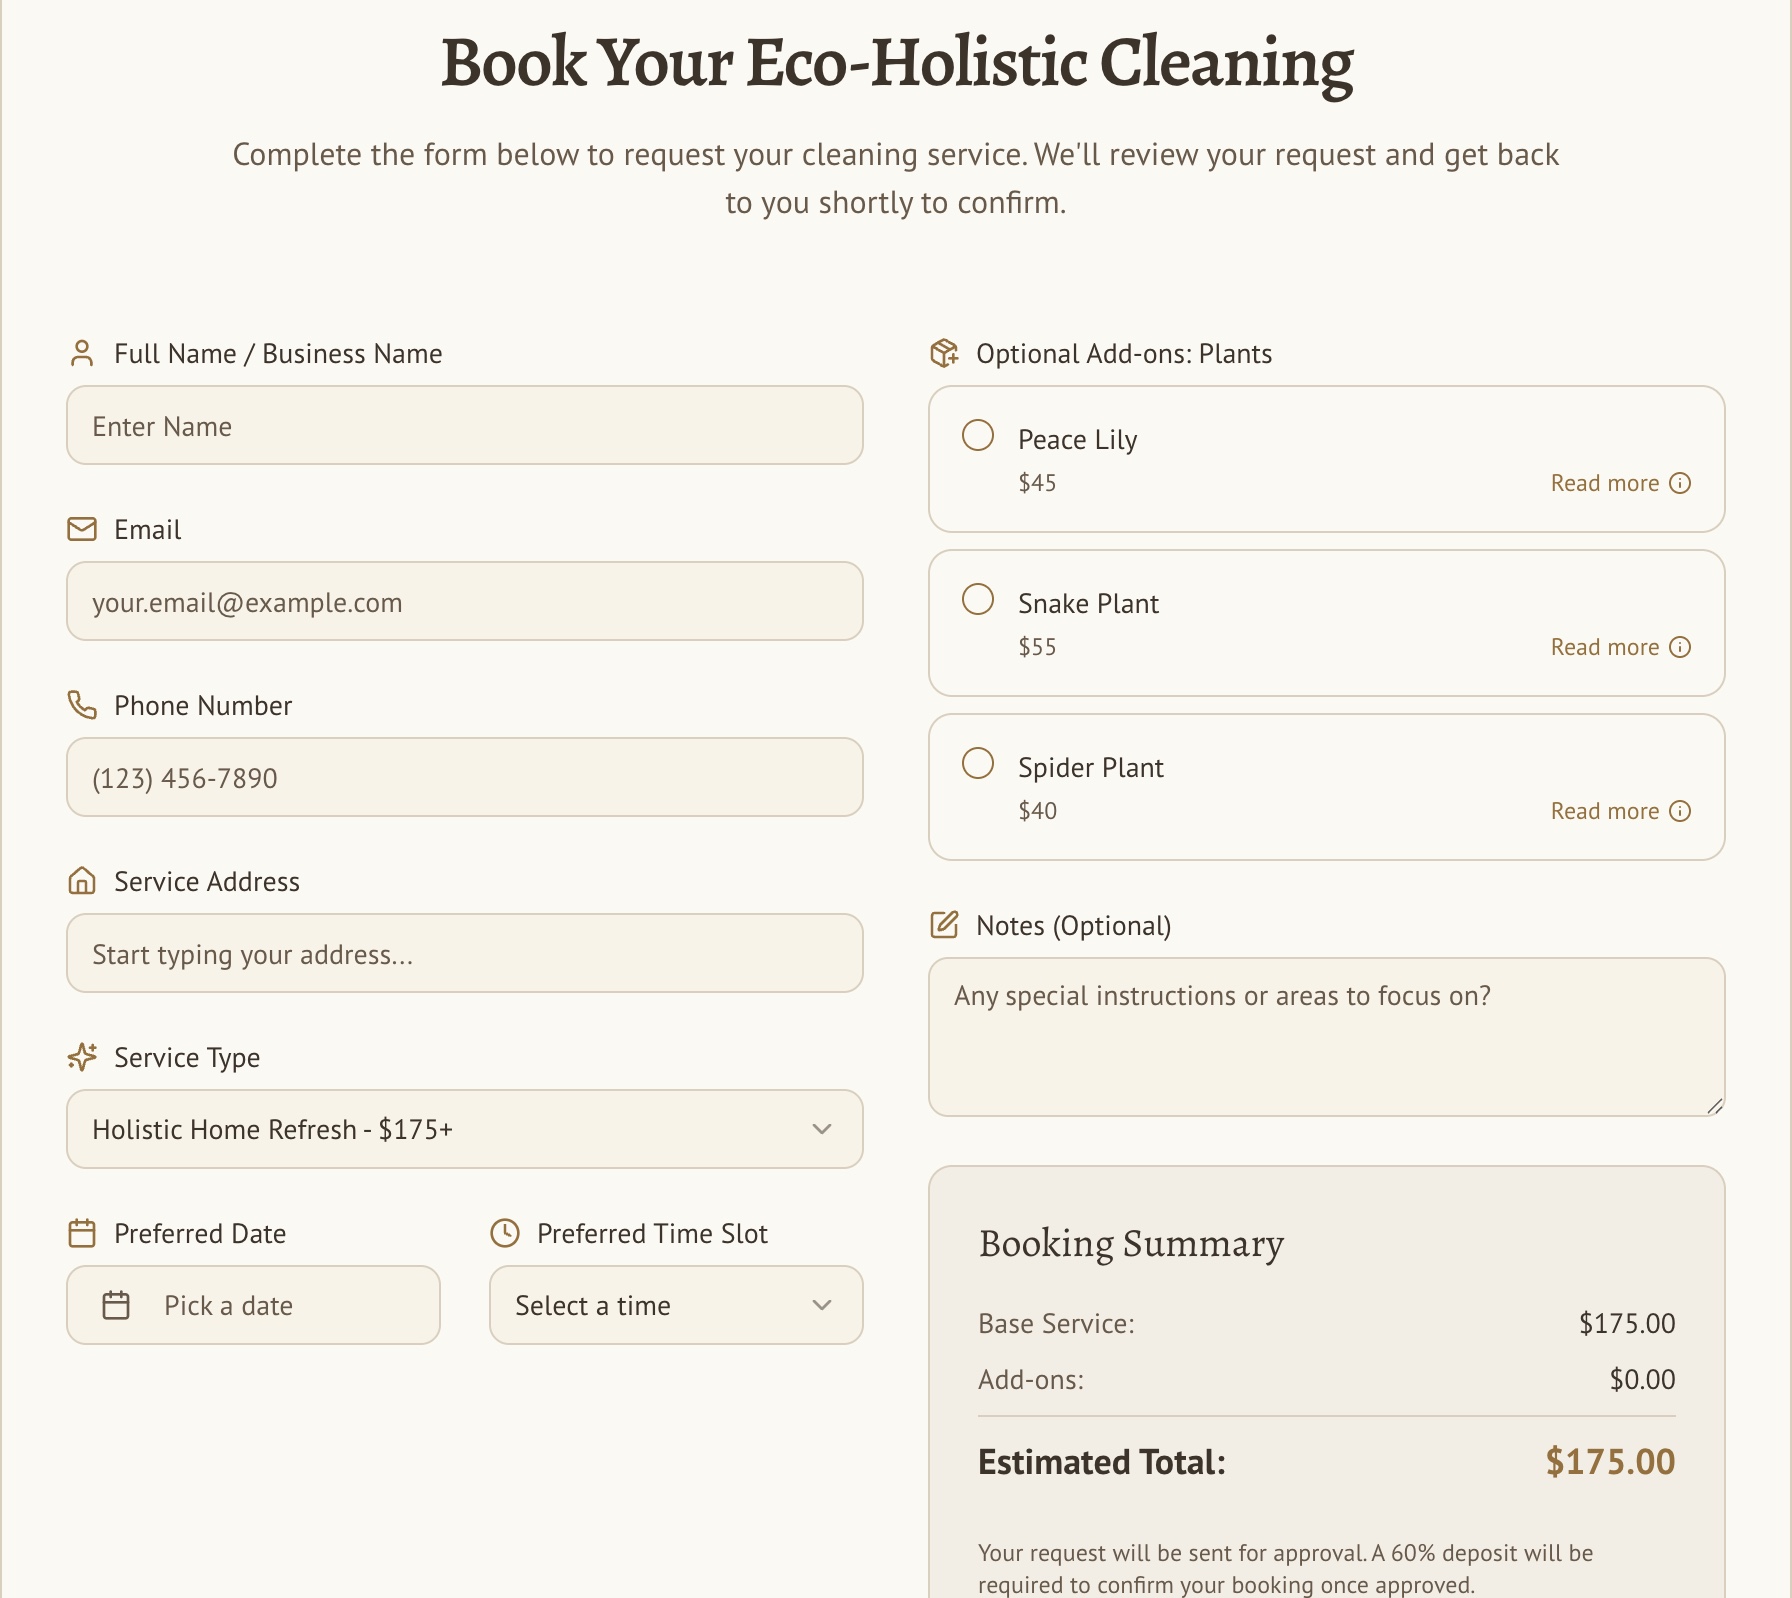This screenshot has width=1792, height=1598.
Task: Open the Select a time dropdown
Action: pyautogui.click(x=675, y=1305)
